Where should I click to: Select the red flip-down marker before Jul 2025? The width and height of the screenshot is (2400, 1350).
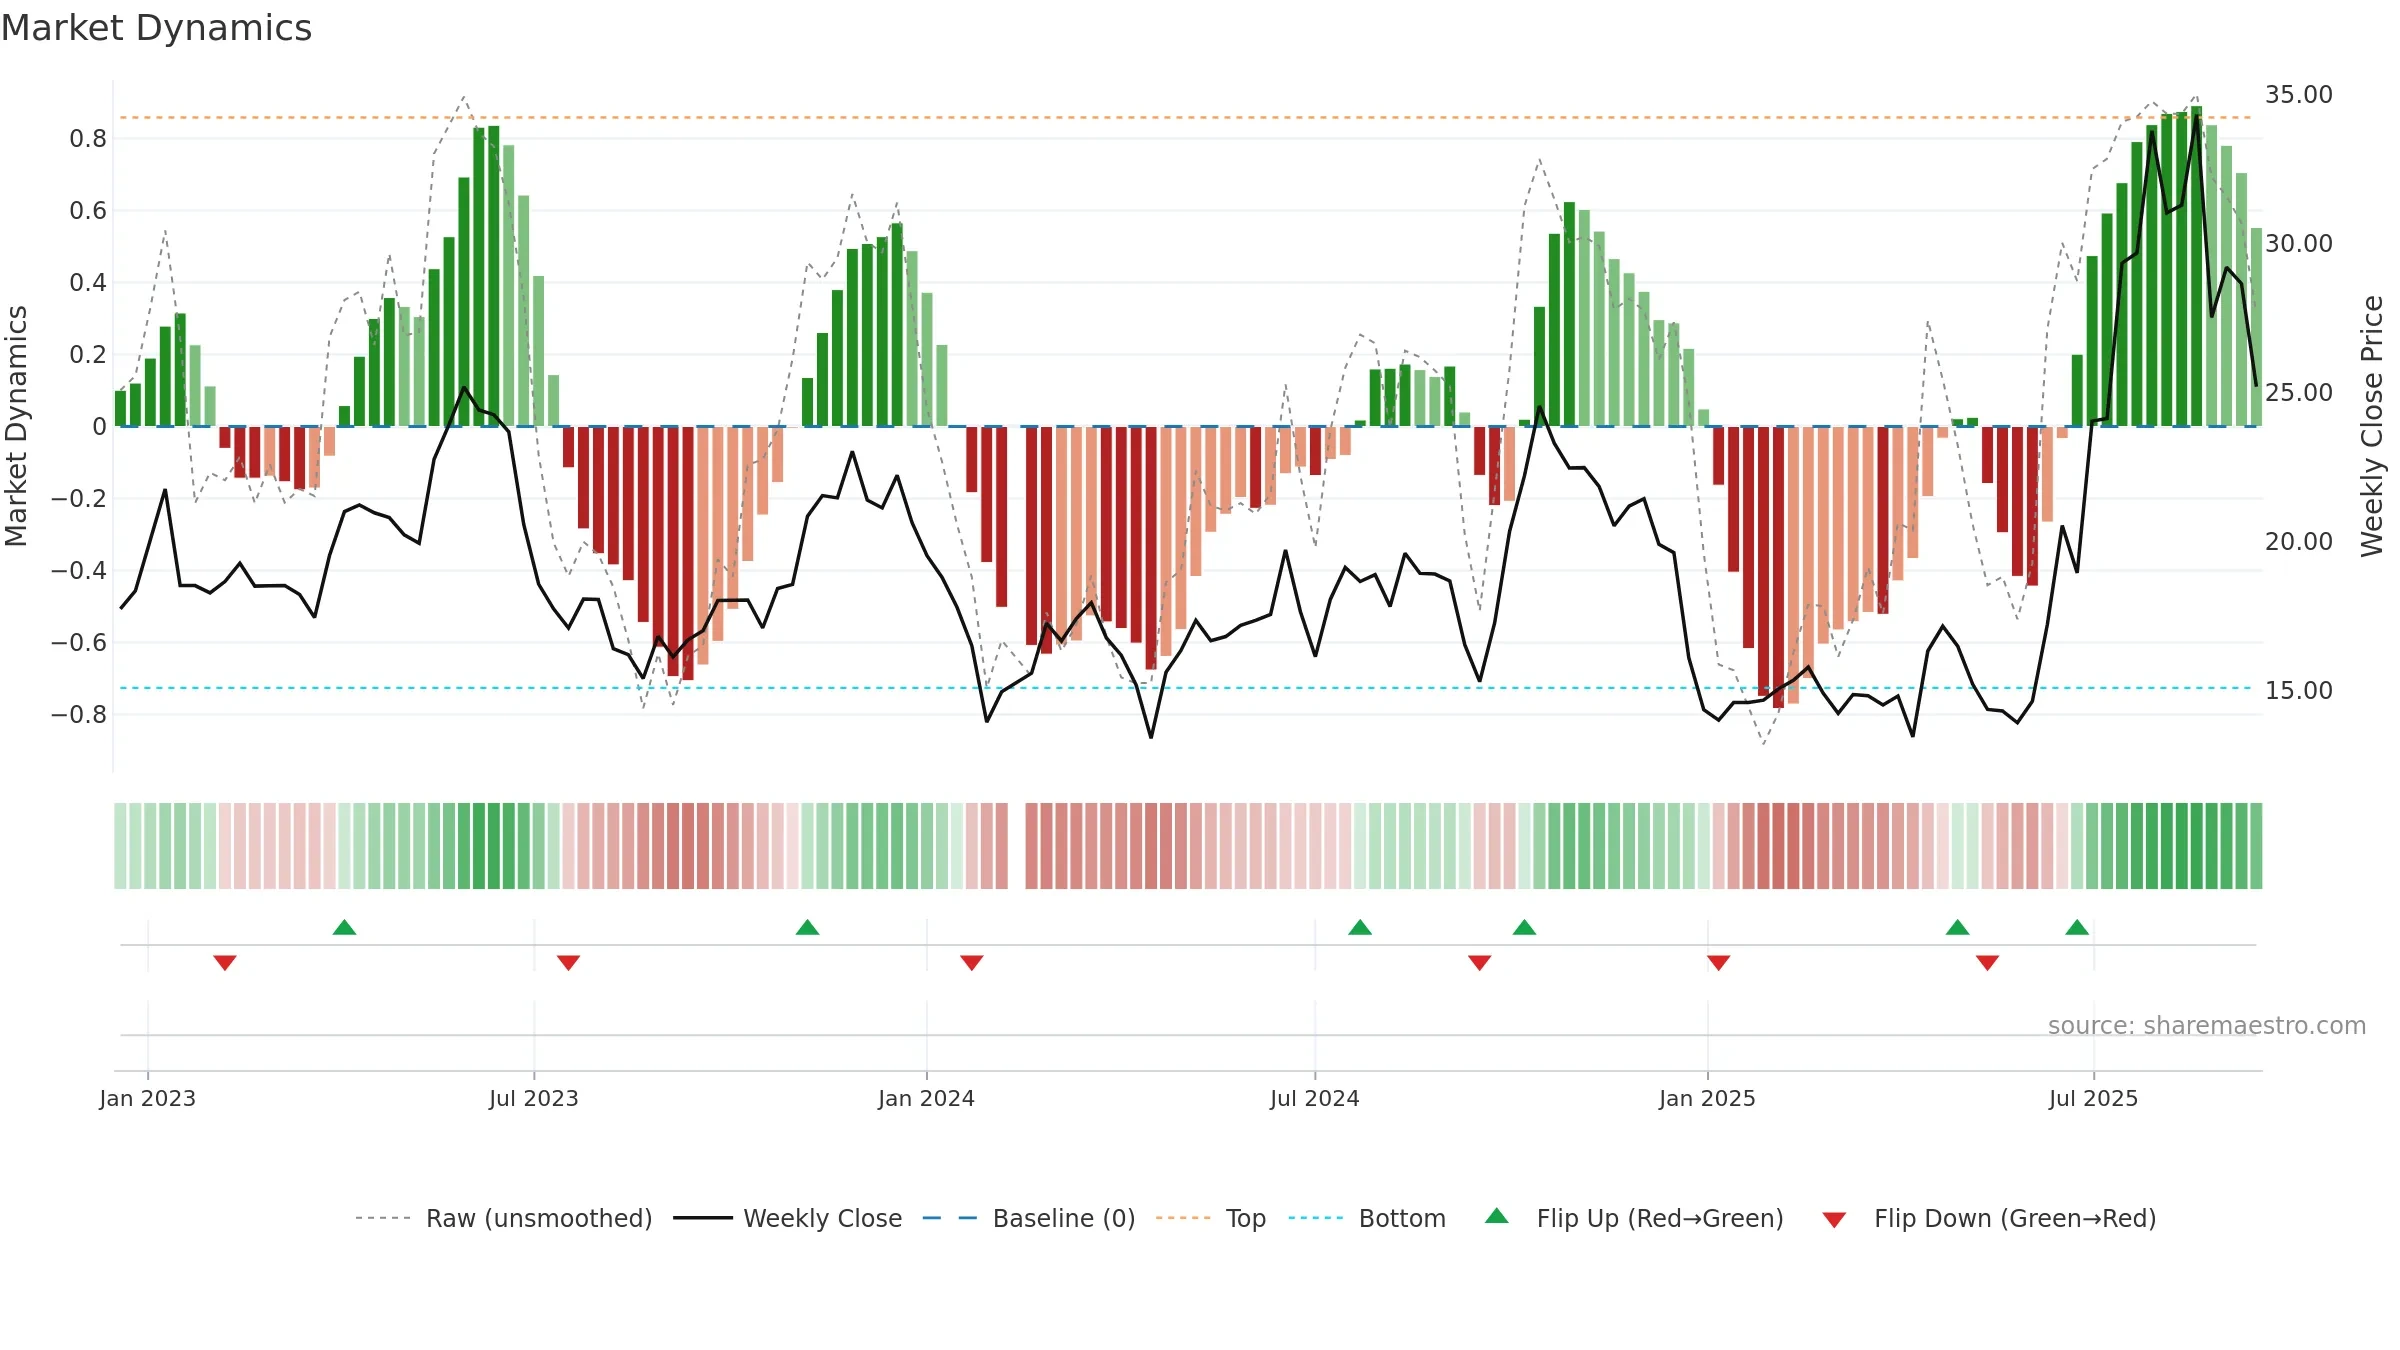[x=1988, y=962]
